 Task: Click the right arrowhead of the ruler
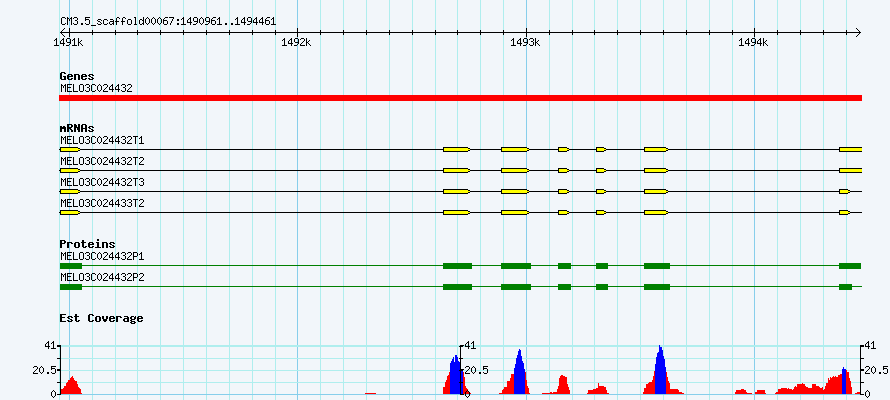click(x=858, y=32)
